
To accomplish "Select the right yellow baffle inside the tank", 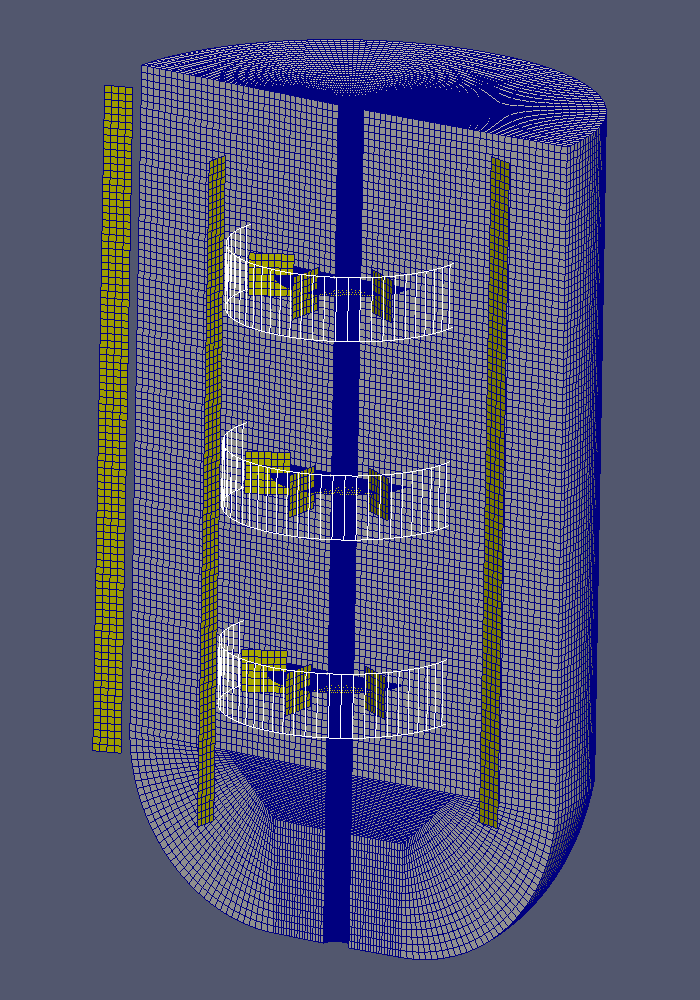I will pyautogui.click(x=494, y=480).
